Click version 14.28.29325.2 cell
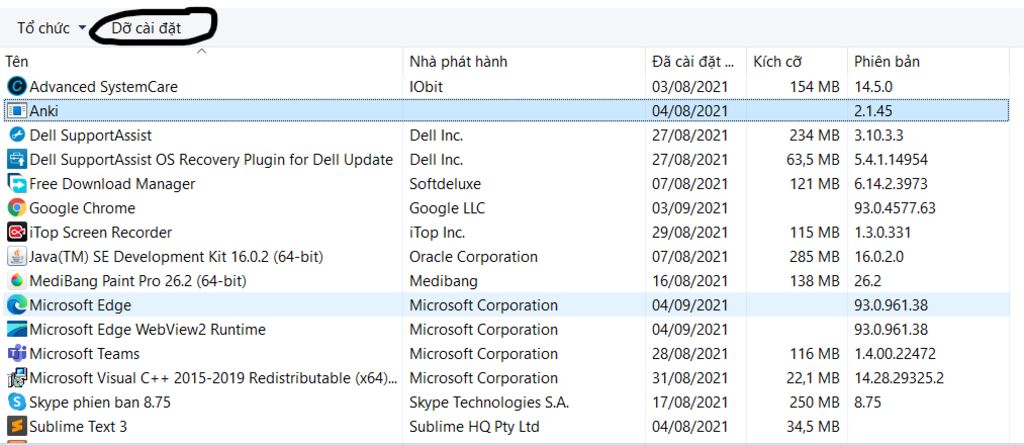 coord(899,378)
